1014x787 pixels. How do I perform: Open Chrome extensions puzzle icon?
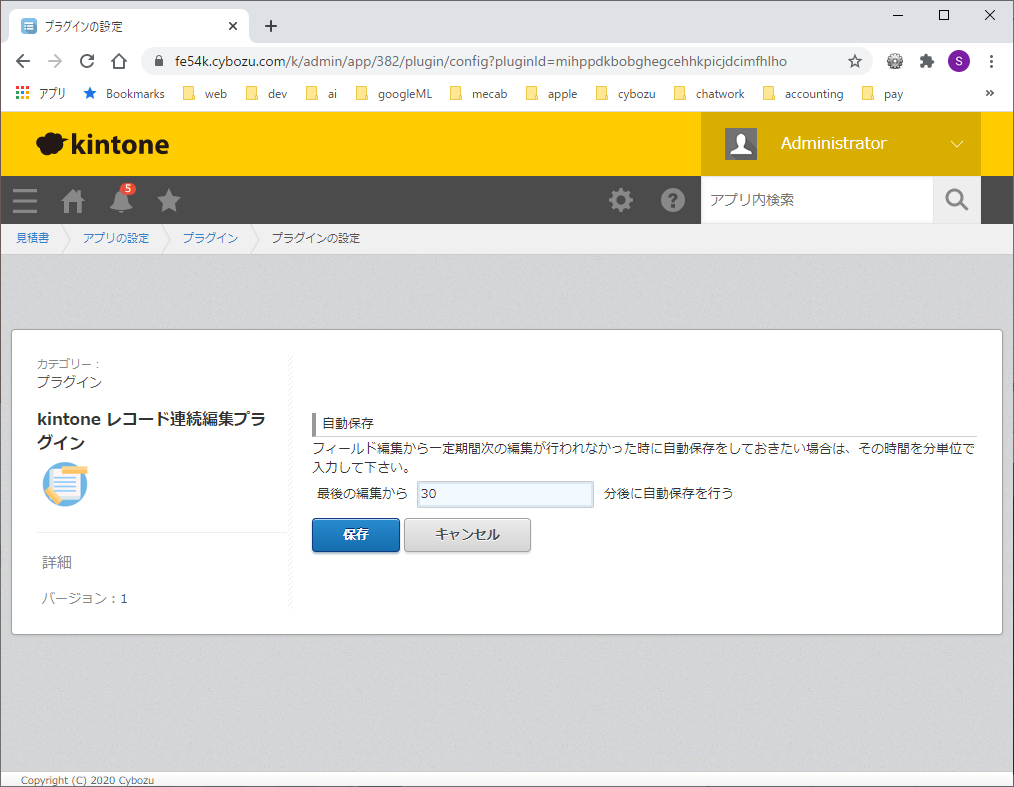(927, 61)
